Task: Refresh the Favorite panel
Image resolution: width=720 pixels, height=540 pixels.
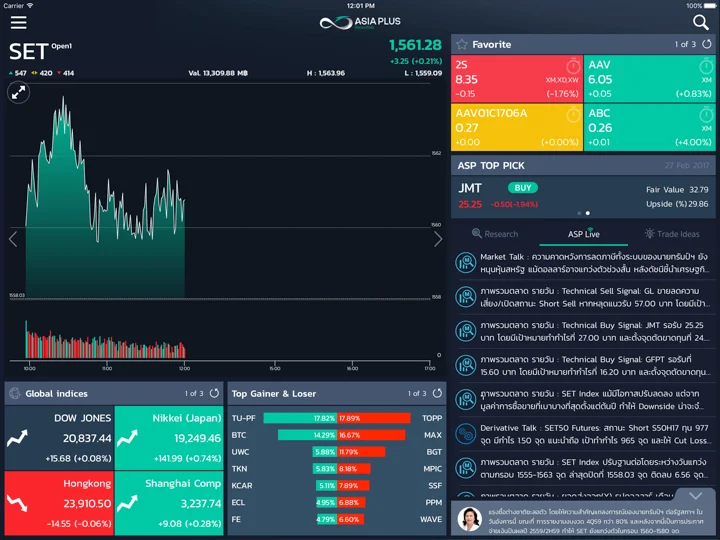Action: tap(707, 44)
